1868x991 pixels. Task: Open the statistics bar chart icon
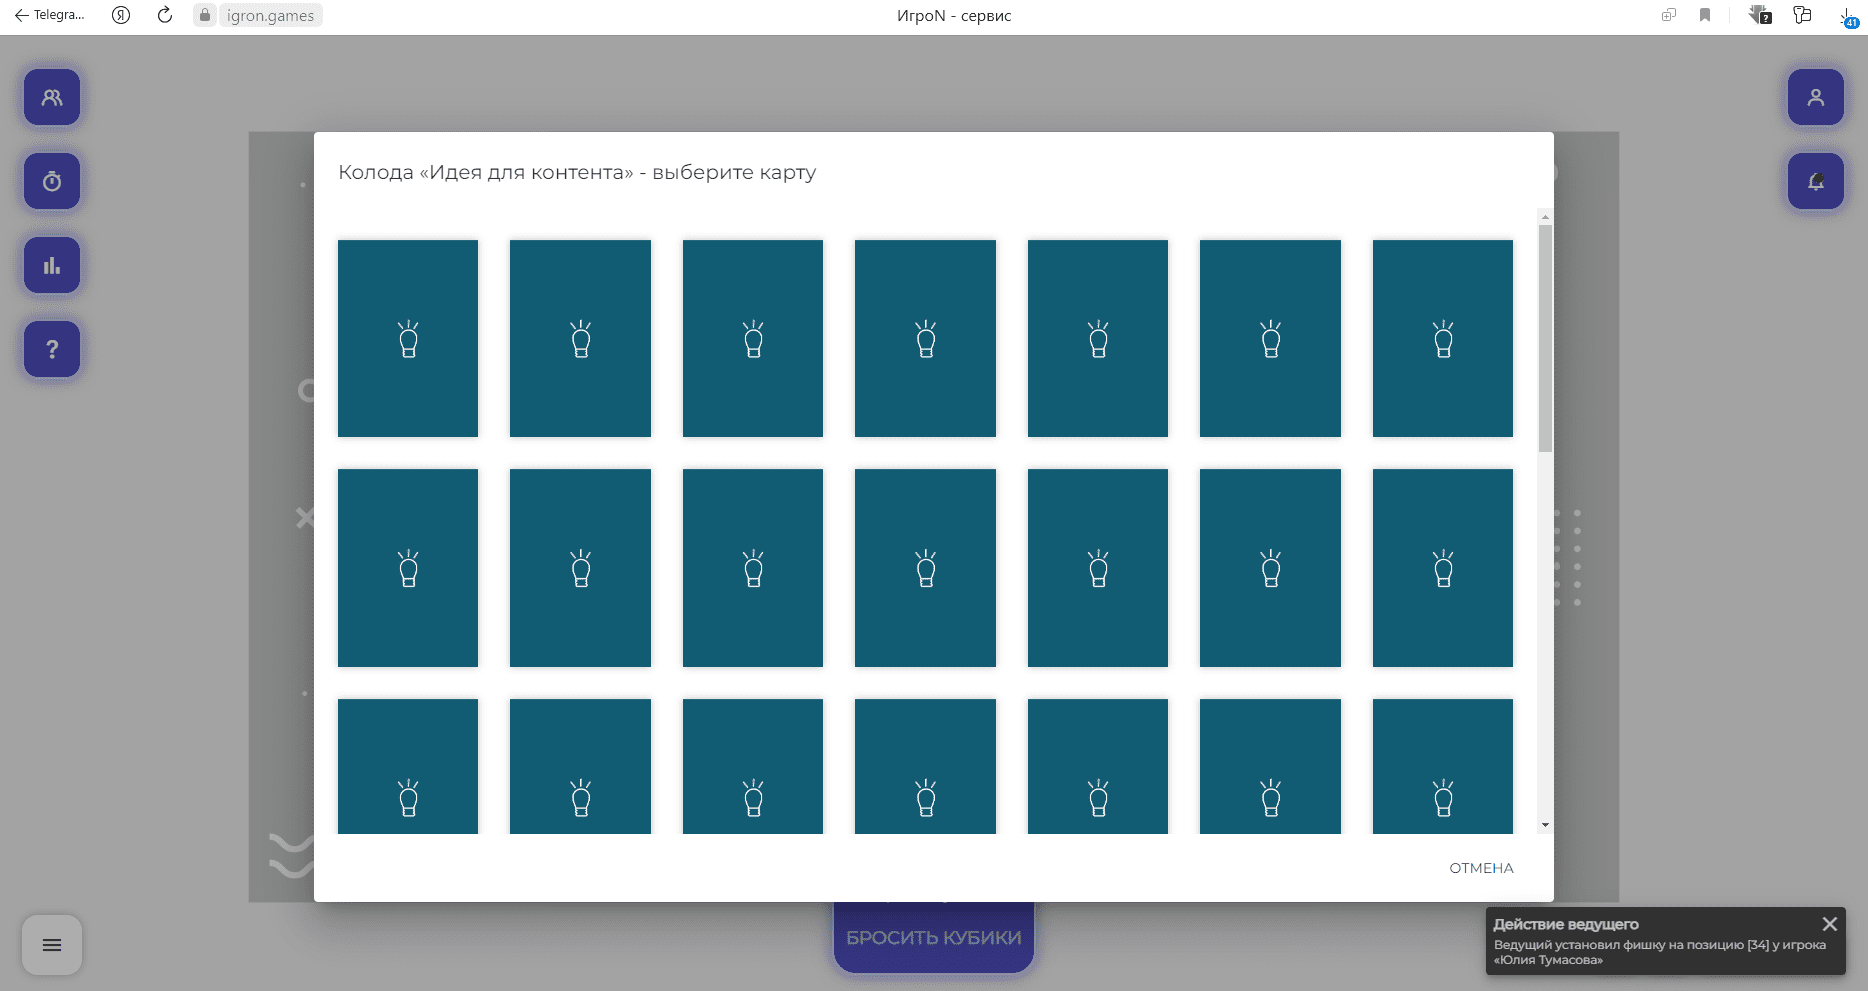pos(52,265)
